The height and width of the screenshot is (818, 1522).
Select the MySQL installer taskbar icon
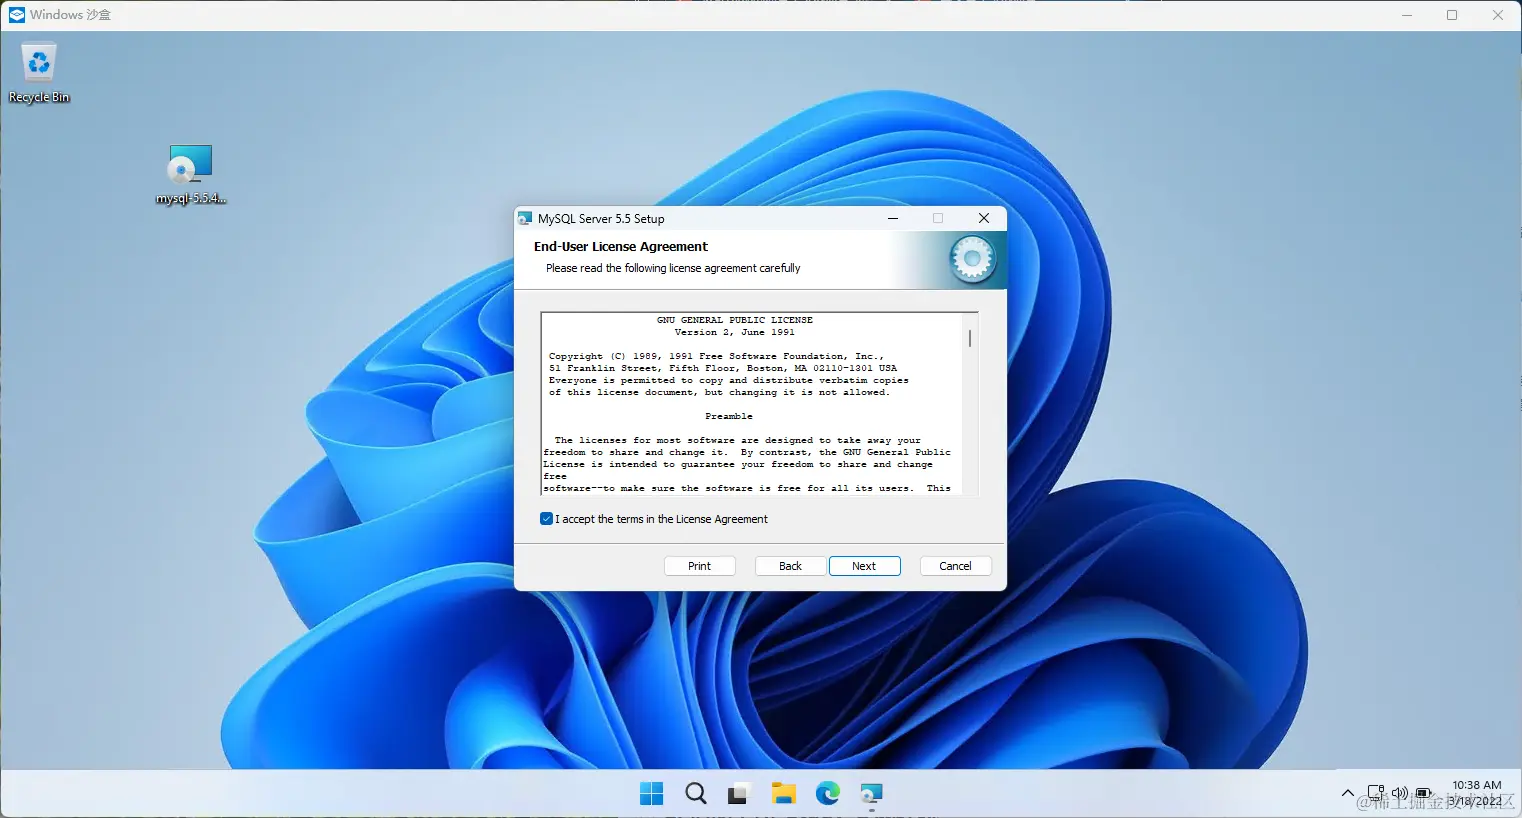871,794
